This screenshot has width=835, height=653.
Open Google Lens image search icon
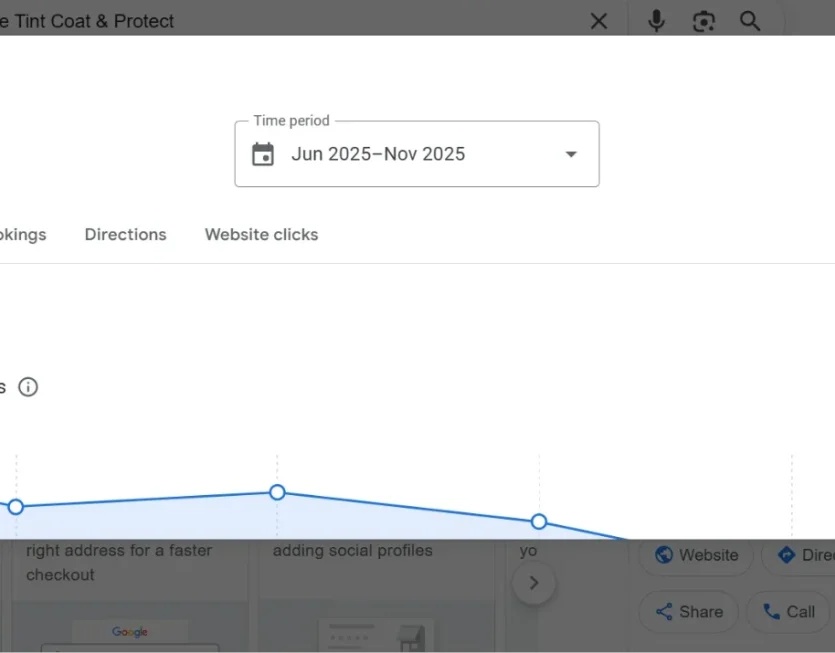(x=703, y=21)
